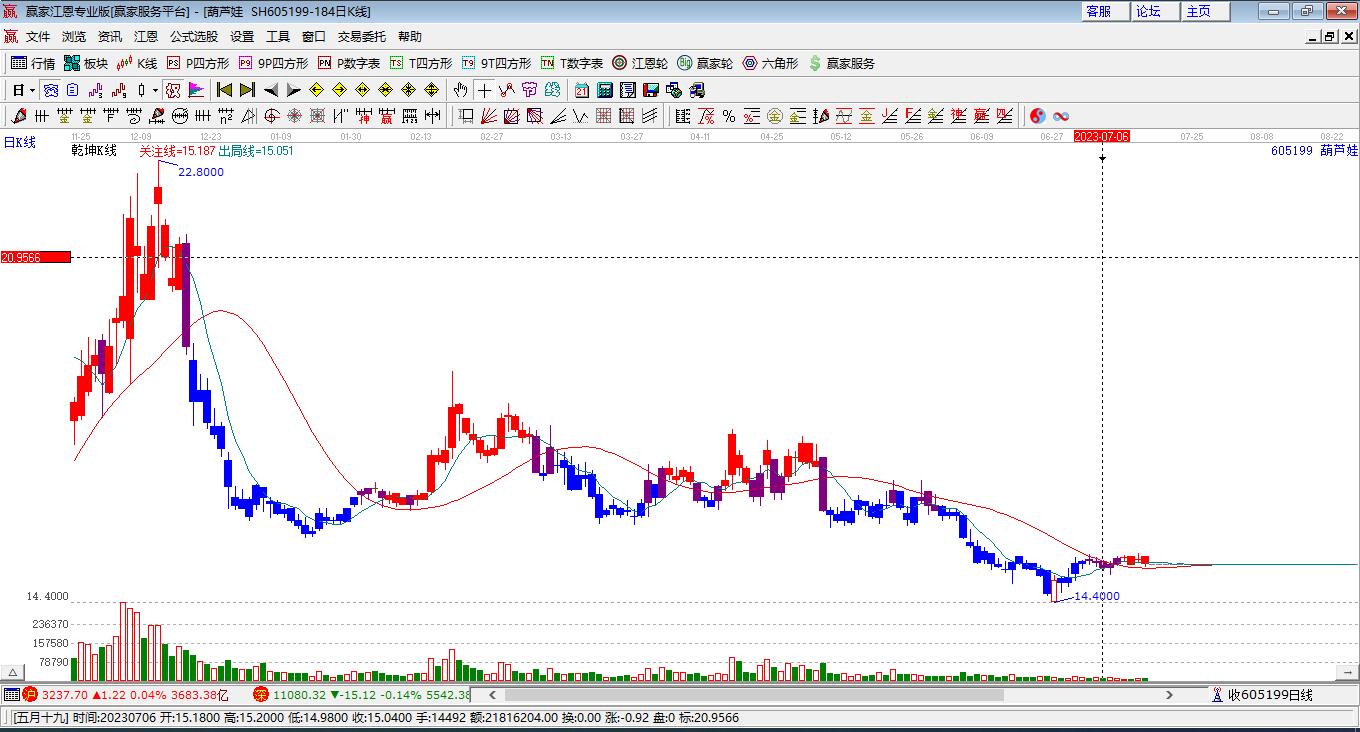Launch the 赢家轮 wheel tool
The height and width of the screenshot is (732, 1360).
pos(705,63)
